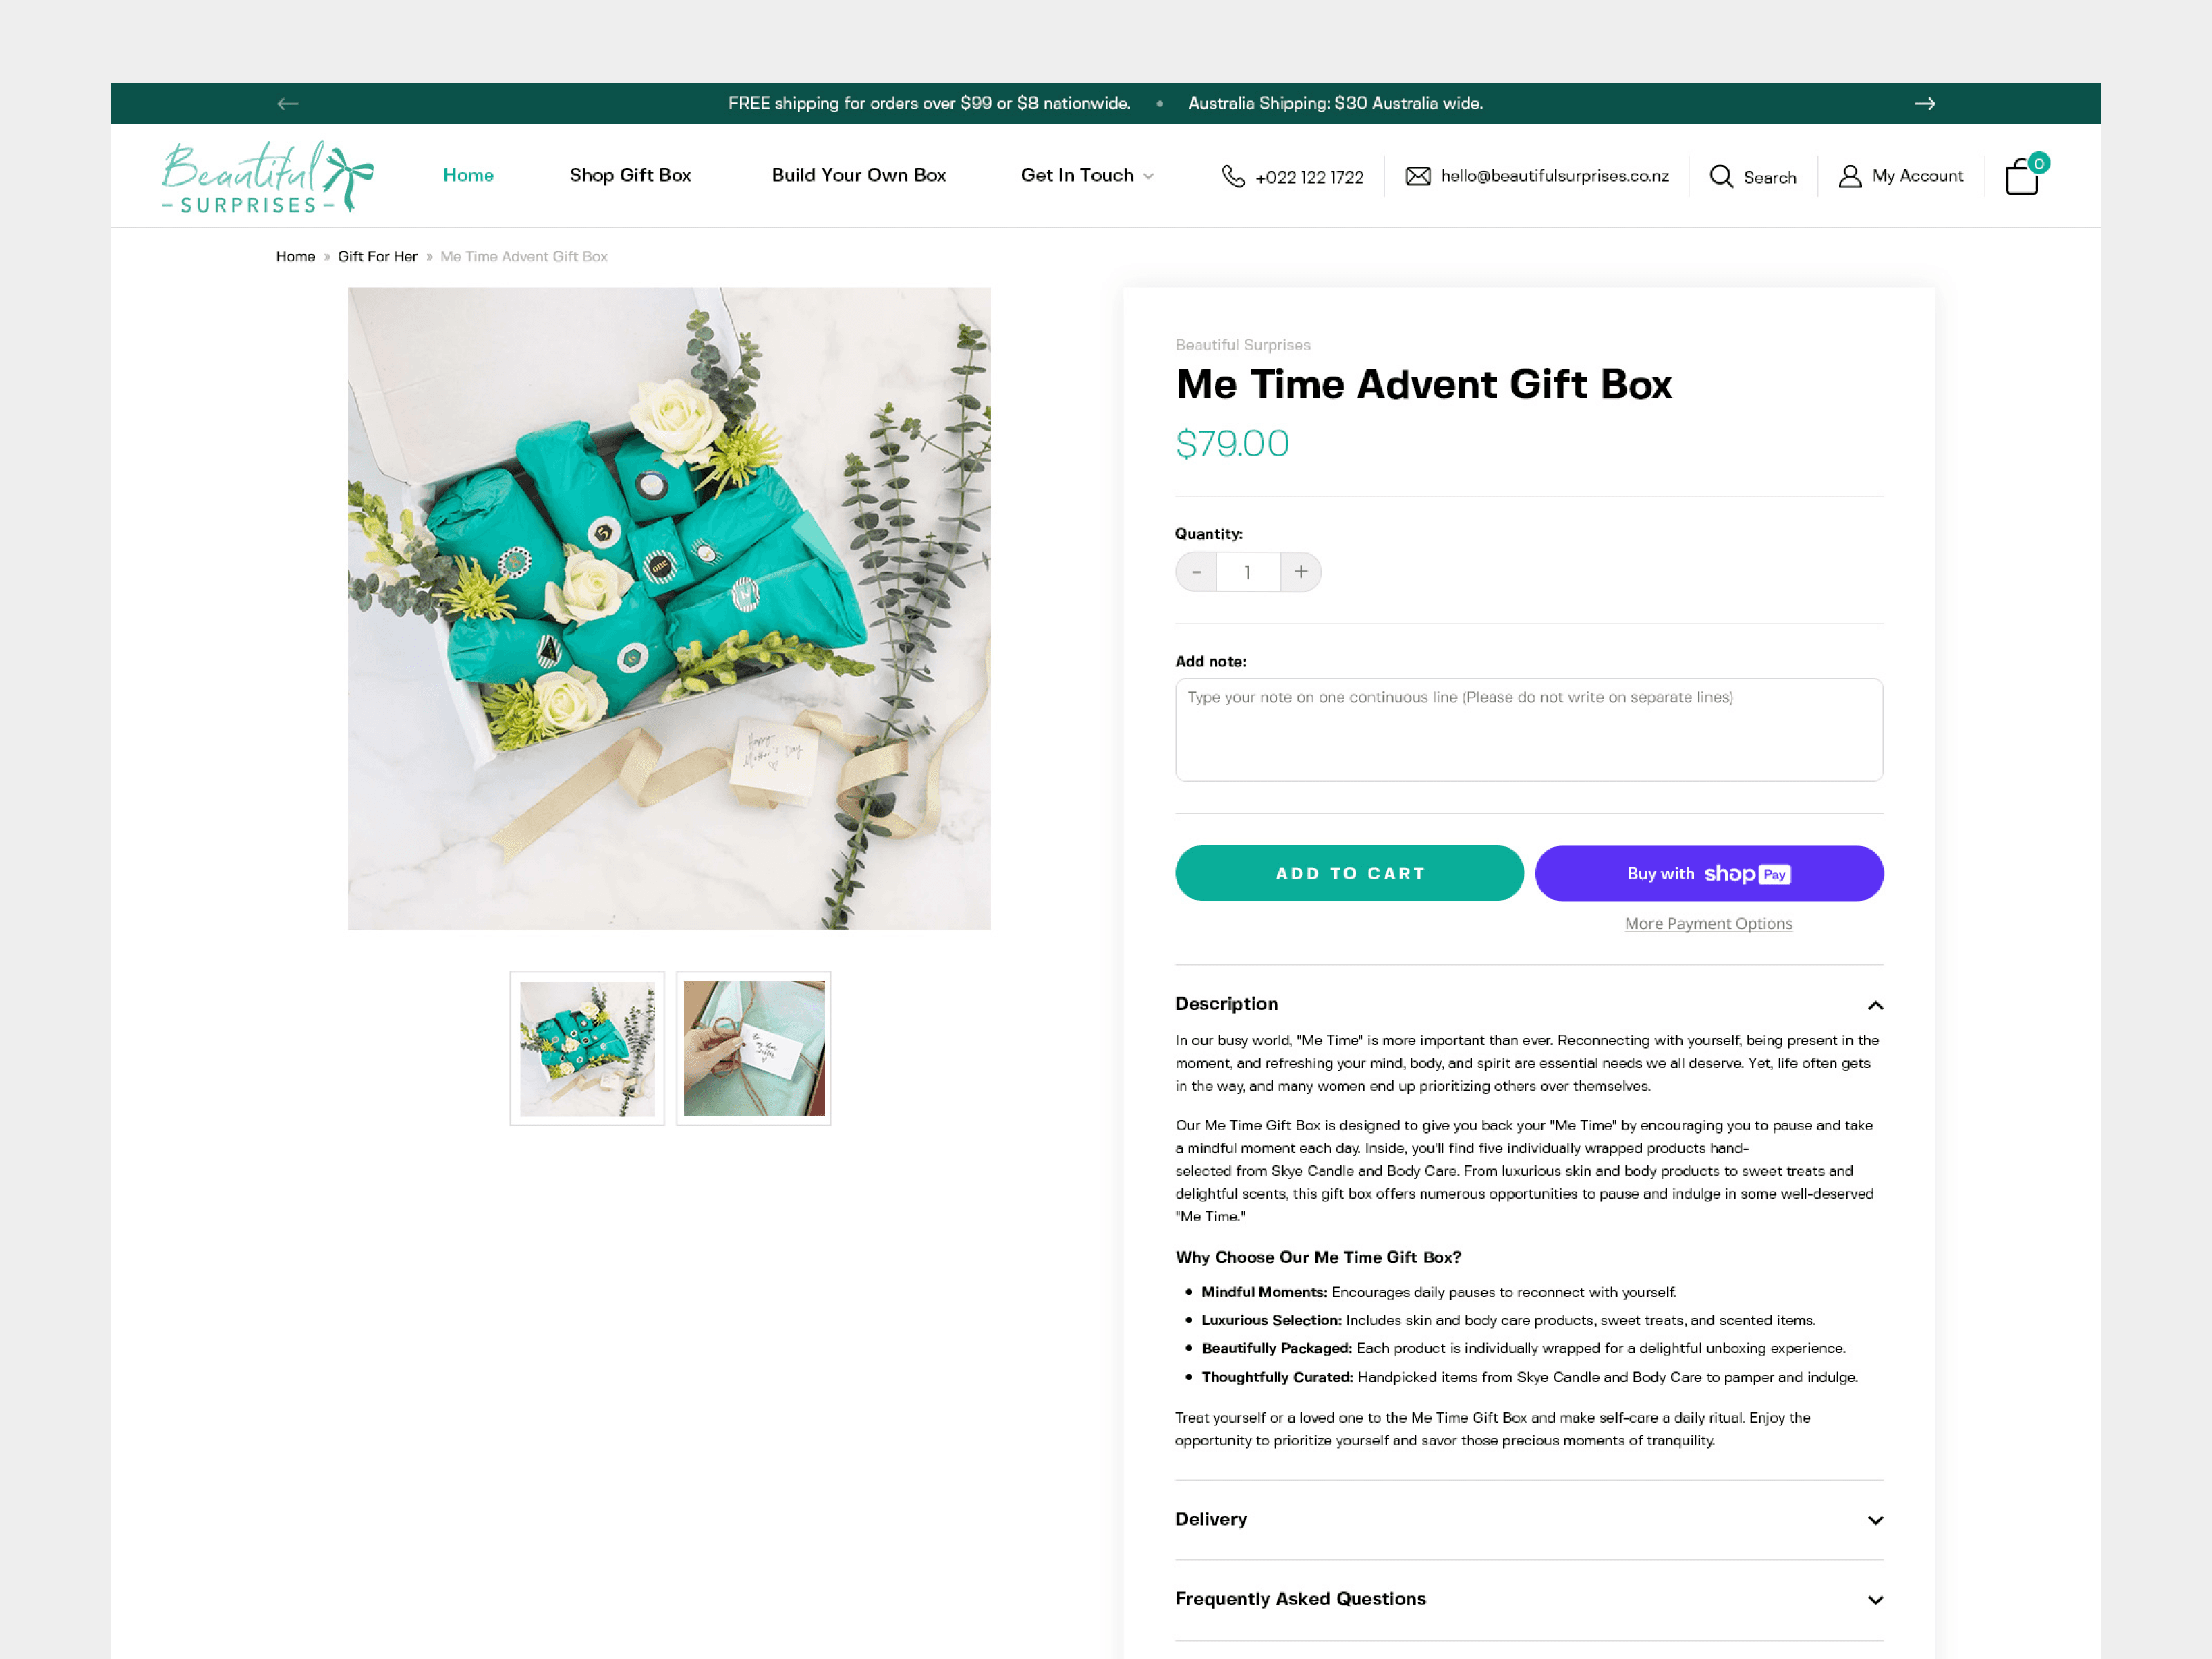Viewport: 2212px width, 1659px height.
Task: Click the email envelope icon
Action: [1417, 176]
